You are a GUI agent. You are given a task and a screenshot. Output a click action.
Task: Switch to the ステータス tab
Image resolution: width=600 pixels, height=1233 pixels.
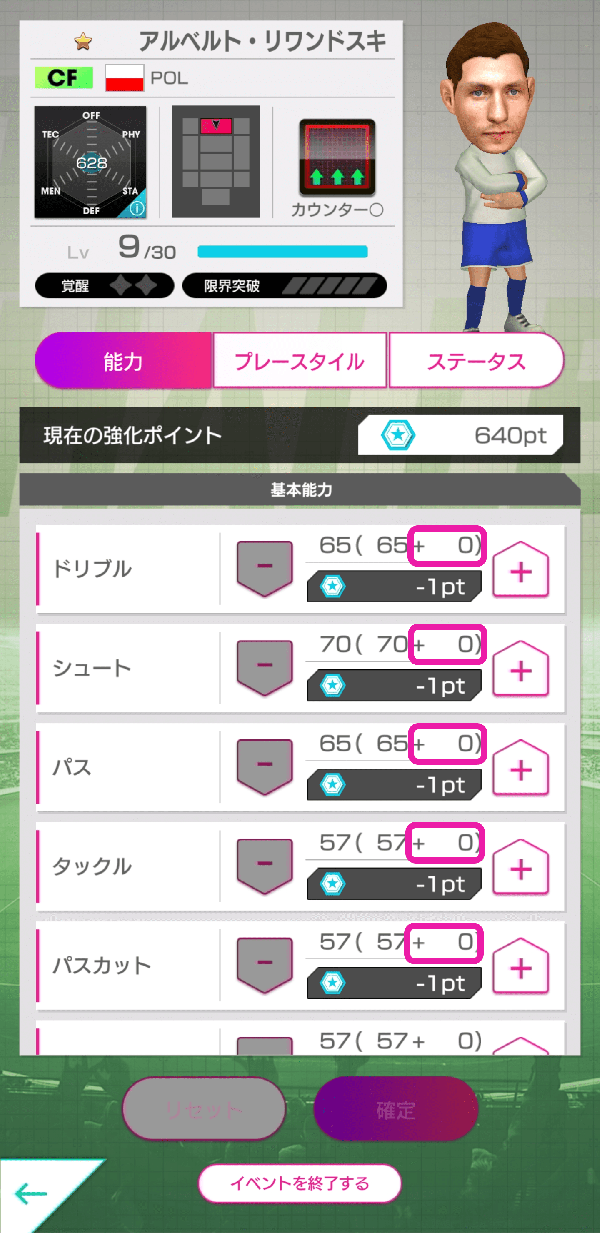pos(476,361)
